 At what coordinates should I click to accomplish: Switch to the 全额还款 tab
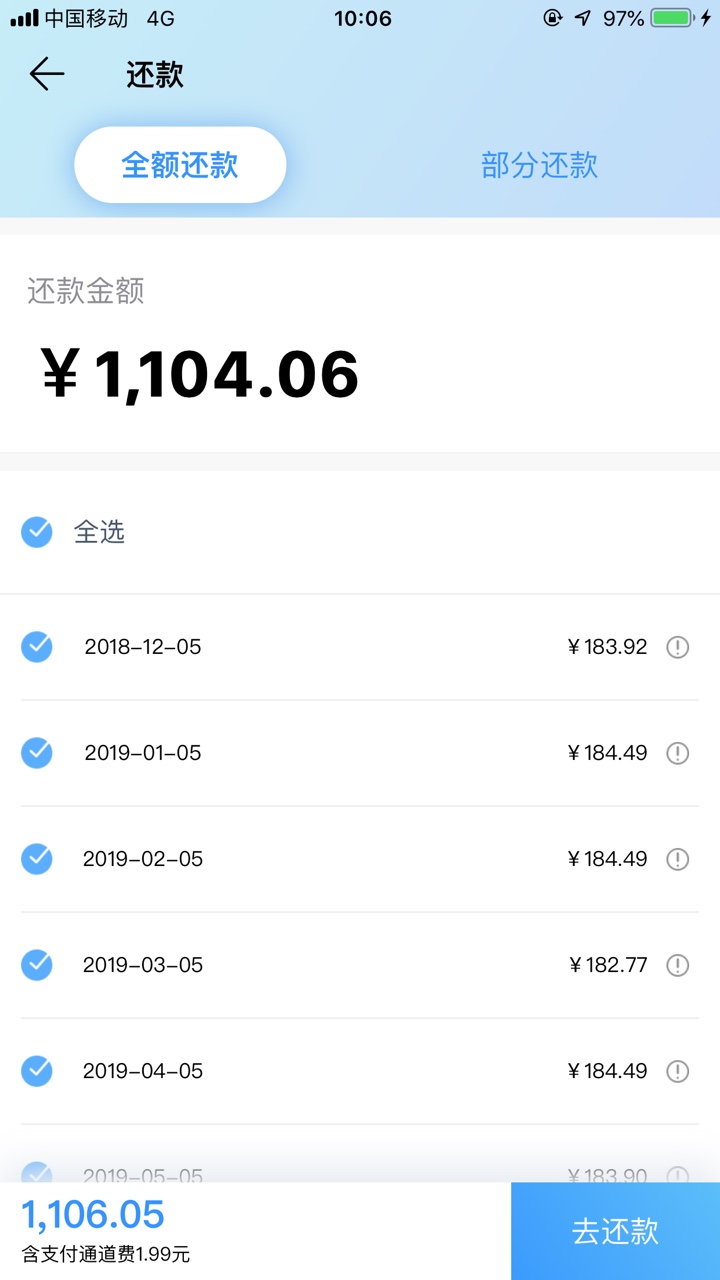point(180,165)
